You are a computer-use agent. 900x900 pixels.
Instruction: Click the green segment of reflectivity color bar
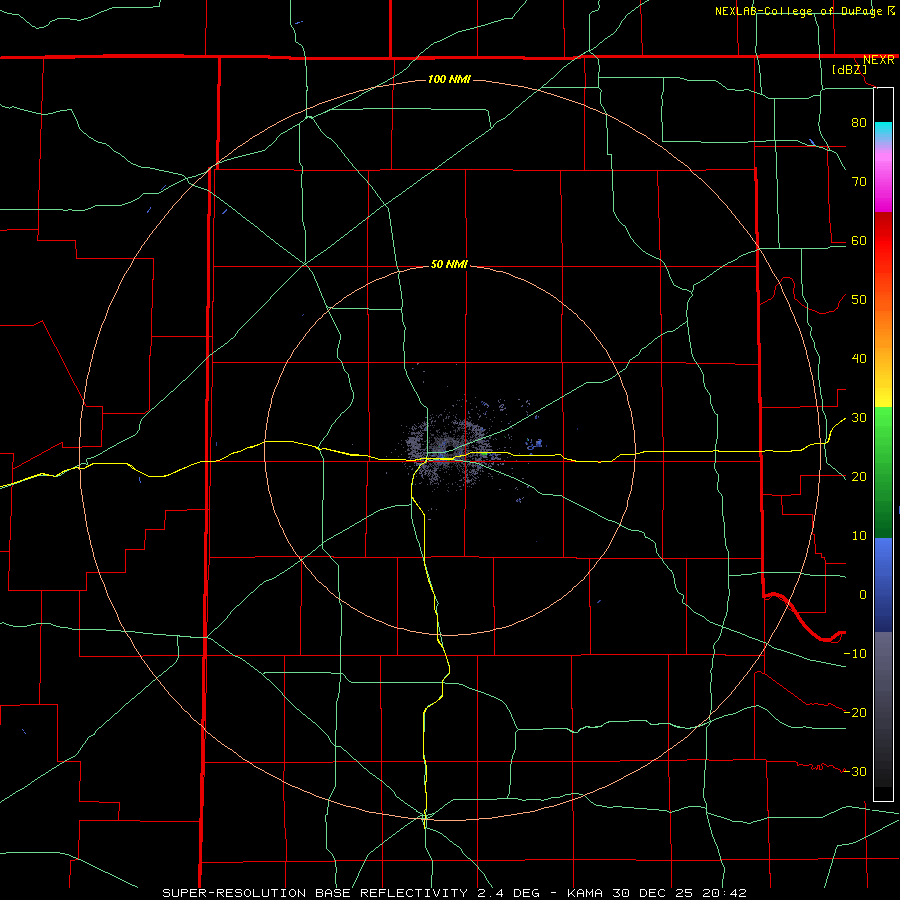883,472
